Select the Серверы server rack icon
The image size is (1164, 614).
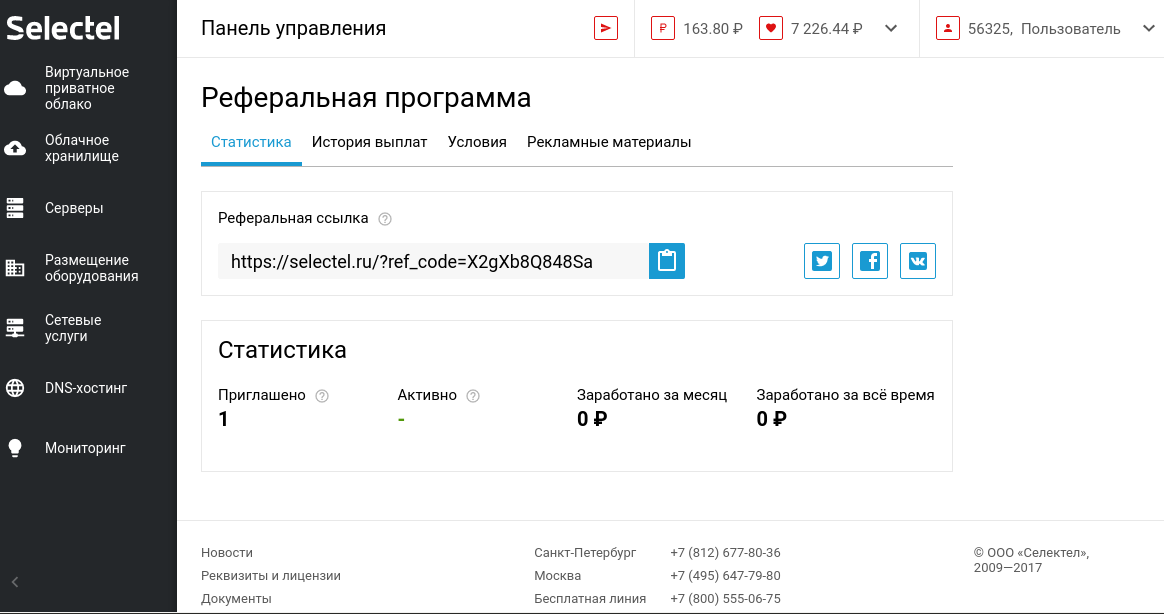point(15,209)
